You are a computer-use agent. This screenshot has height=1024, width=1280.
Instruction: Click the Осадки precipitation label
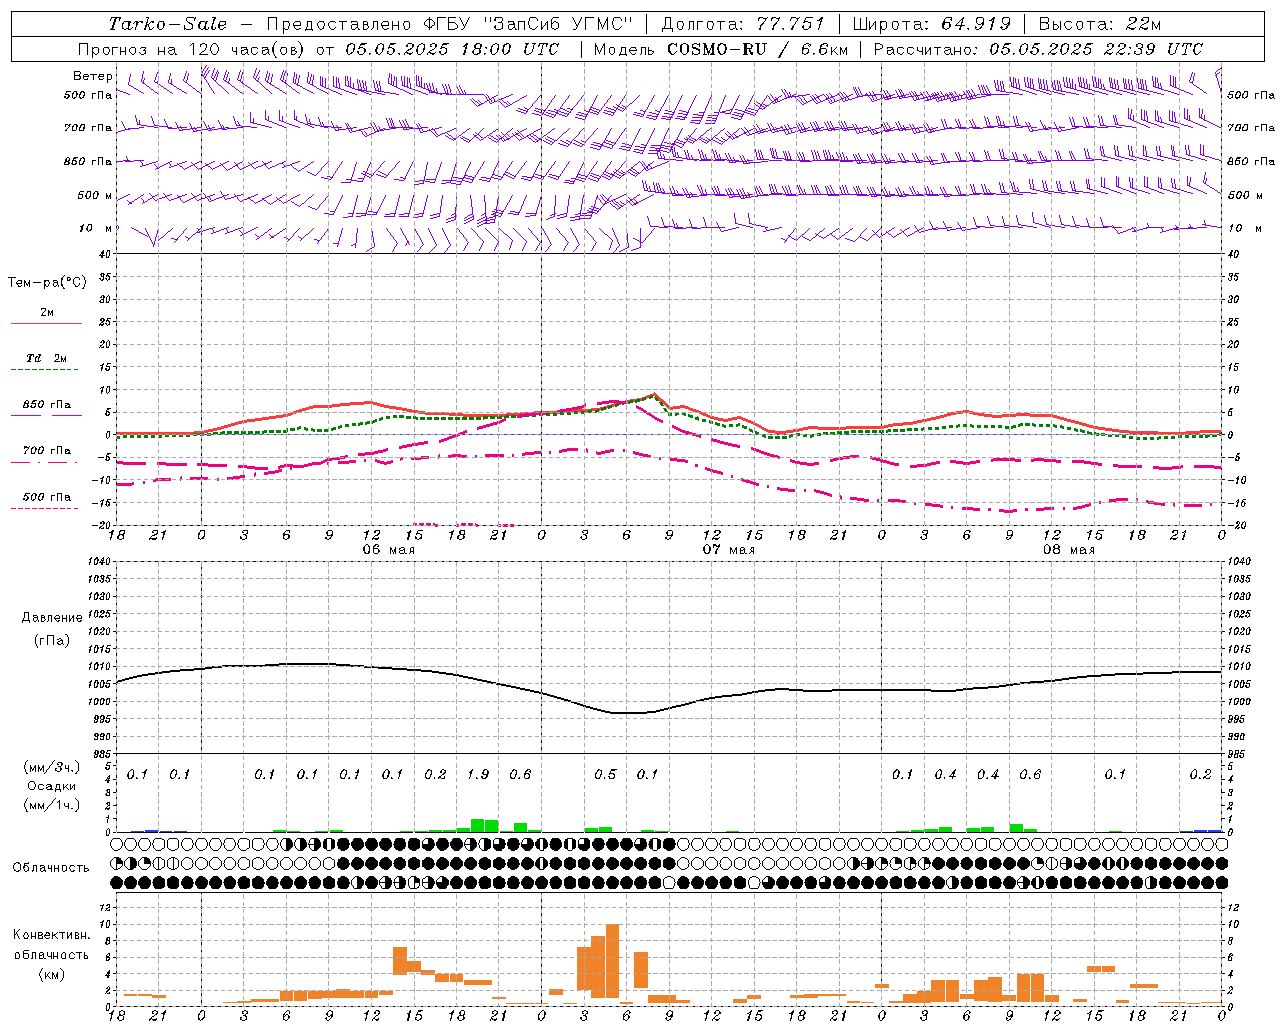coord(52,786)
